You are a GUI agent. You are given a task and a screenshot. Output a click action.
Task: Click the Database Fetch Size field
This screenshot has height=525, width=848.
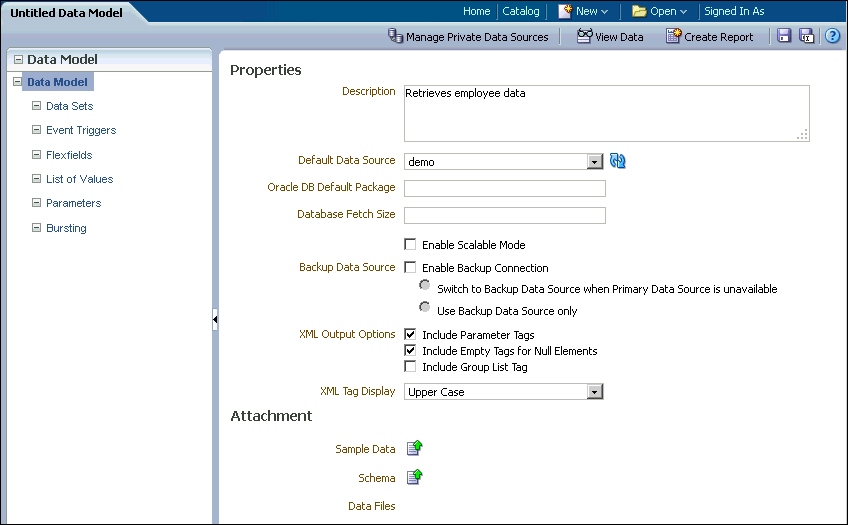pyautogui.click(x=505, y=215)
